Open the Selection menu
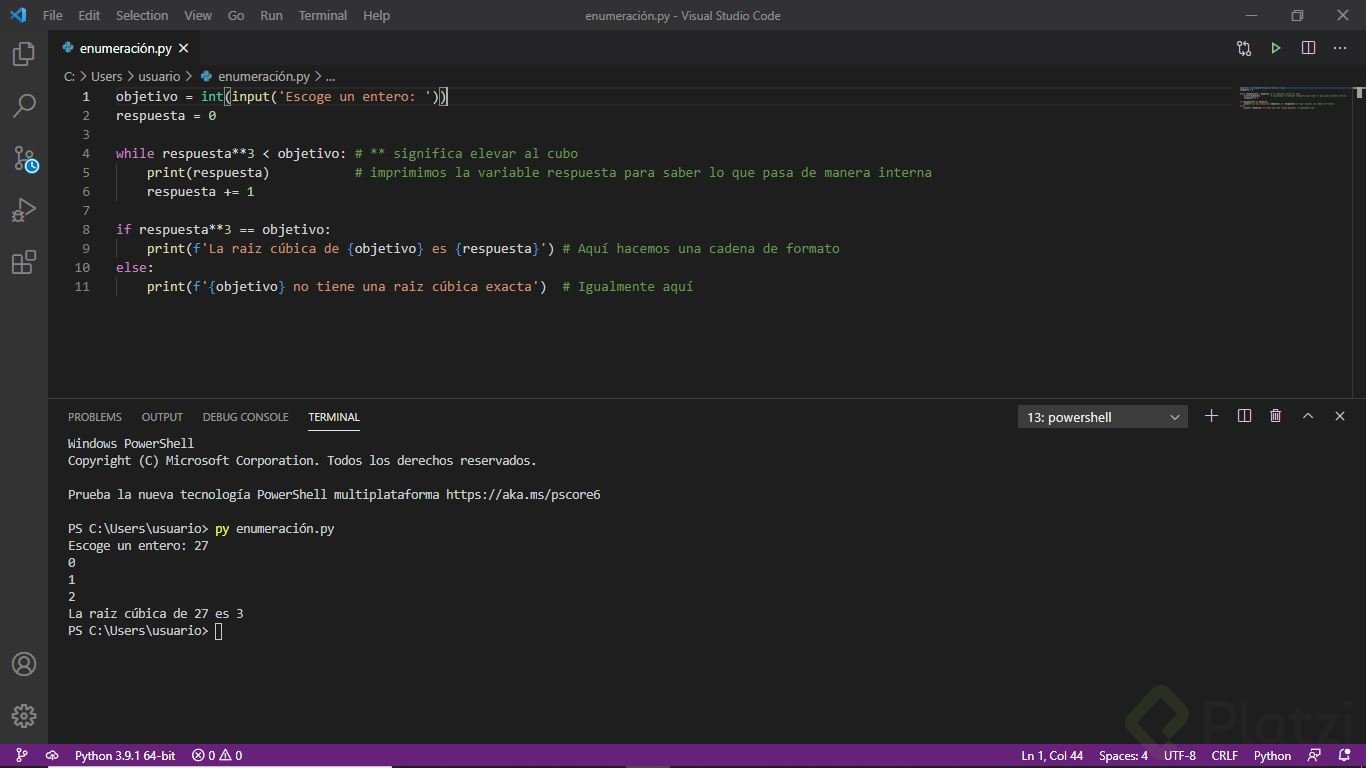This screenshot has height=768, width=1366. (x=142, y=15)
